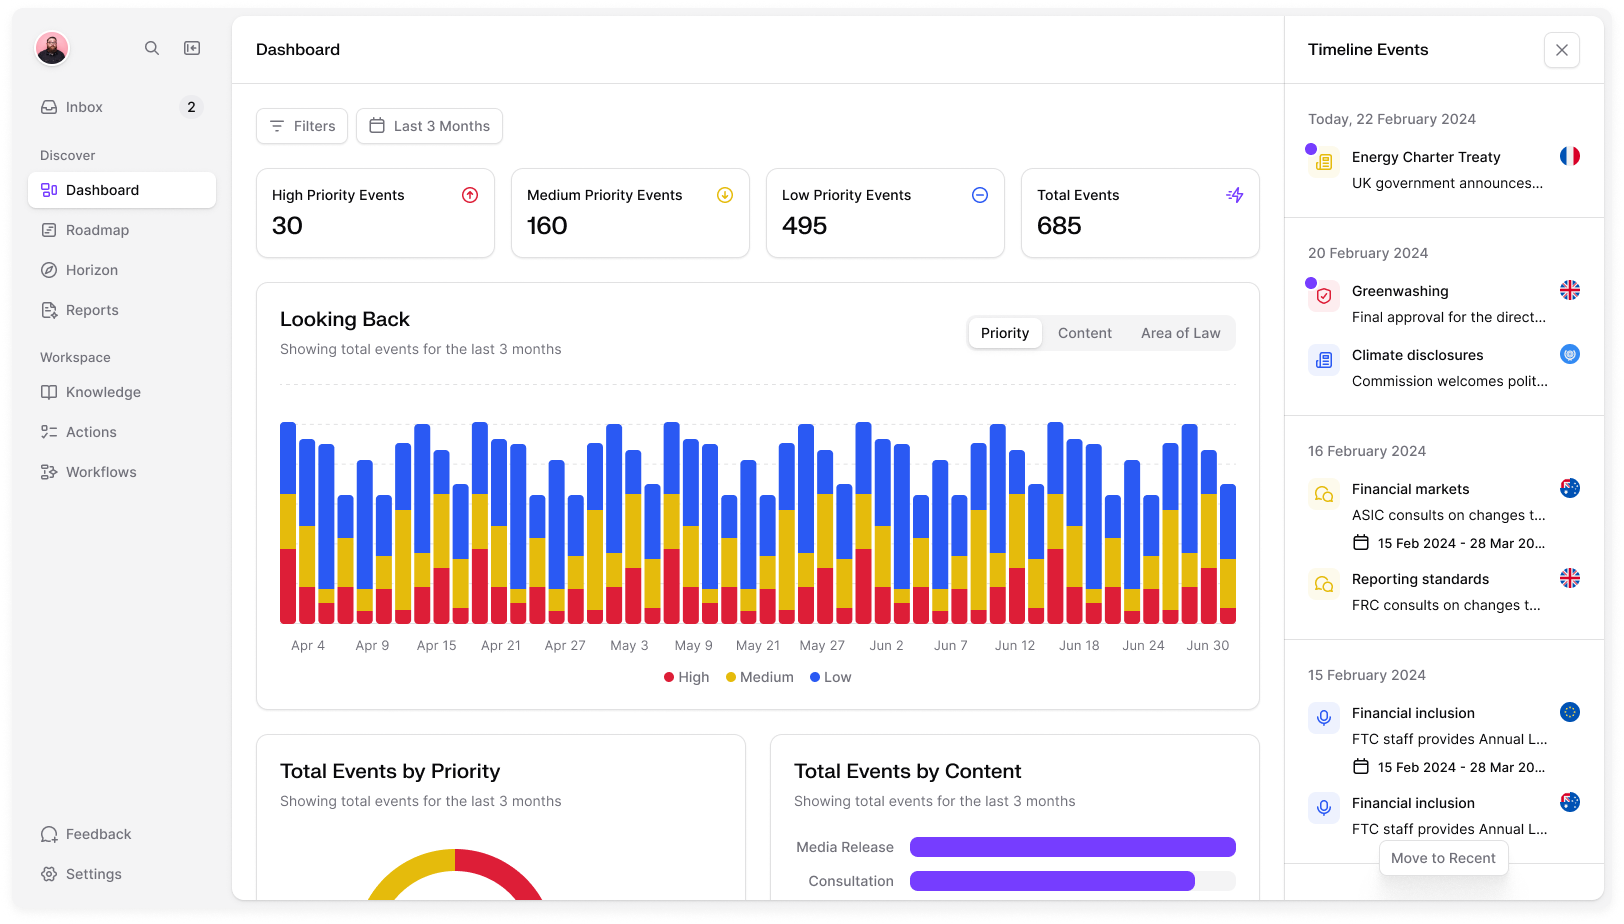Click the Financial markets consultation icon
This screenshot has height=924, width=1624.
point(1324,494)
